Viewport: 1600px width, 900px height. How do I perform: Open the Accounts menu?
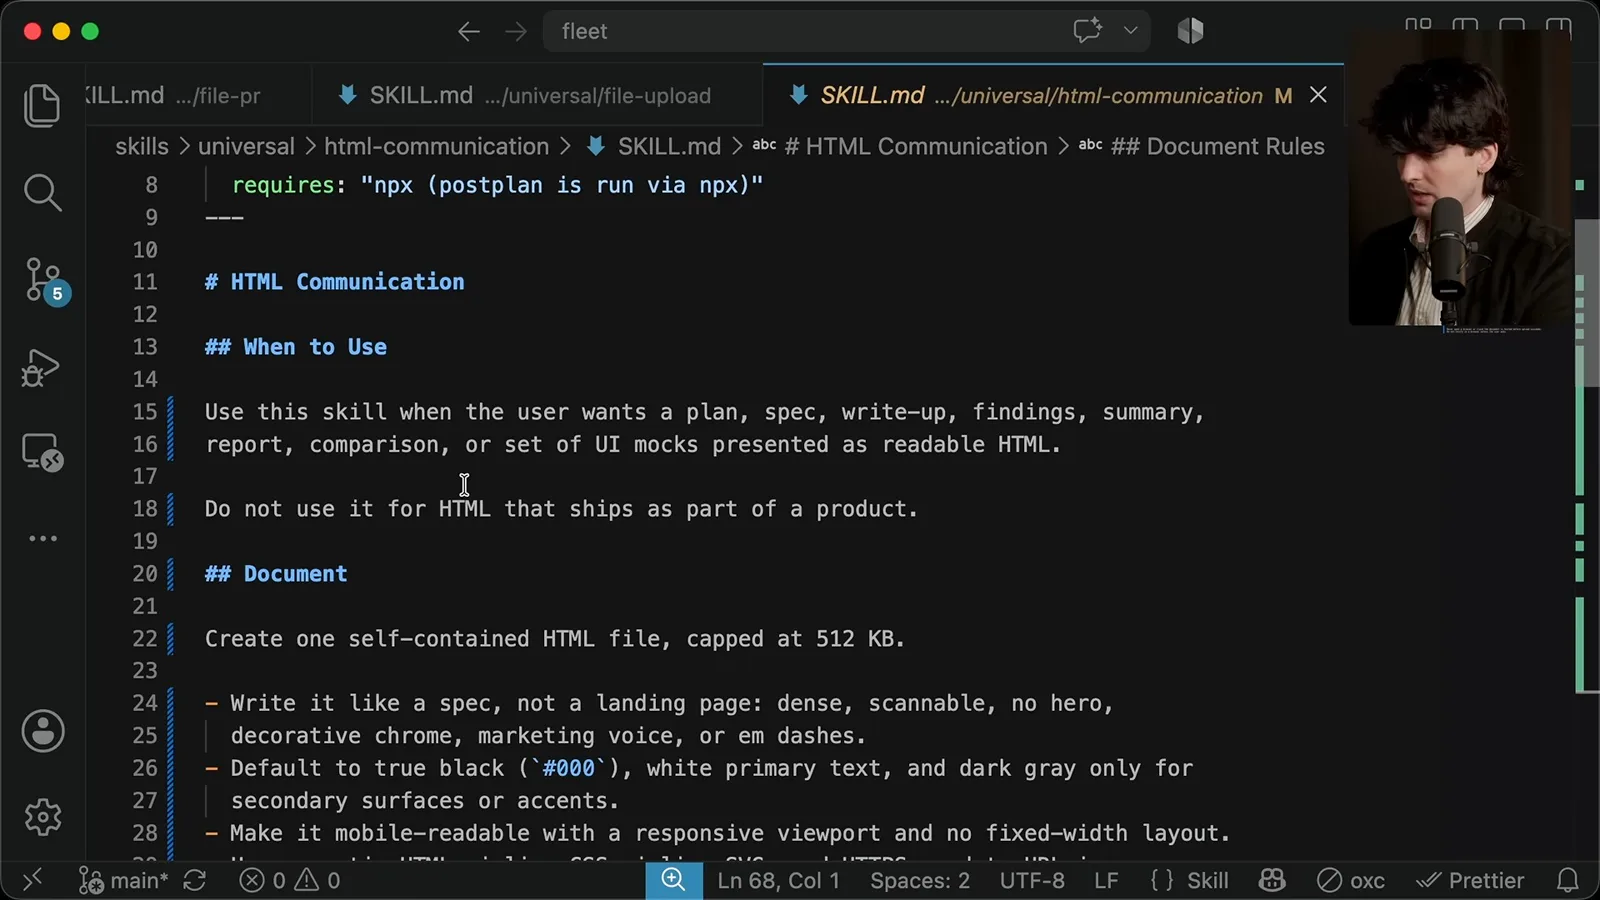[43, 731]
